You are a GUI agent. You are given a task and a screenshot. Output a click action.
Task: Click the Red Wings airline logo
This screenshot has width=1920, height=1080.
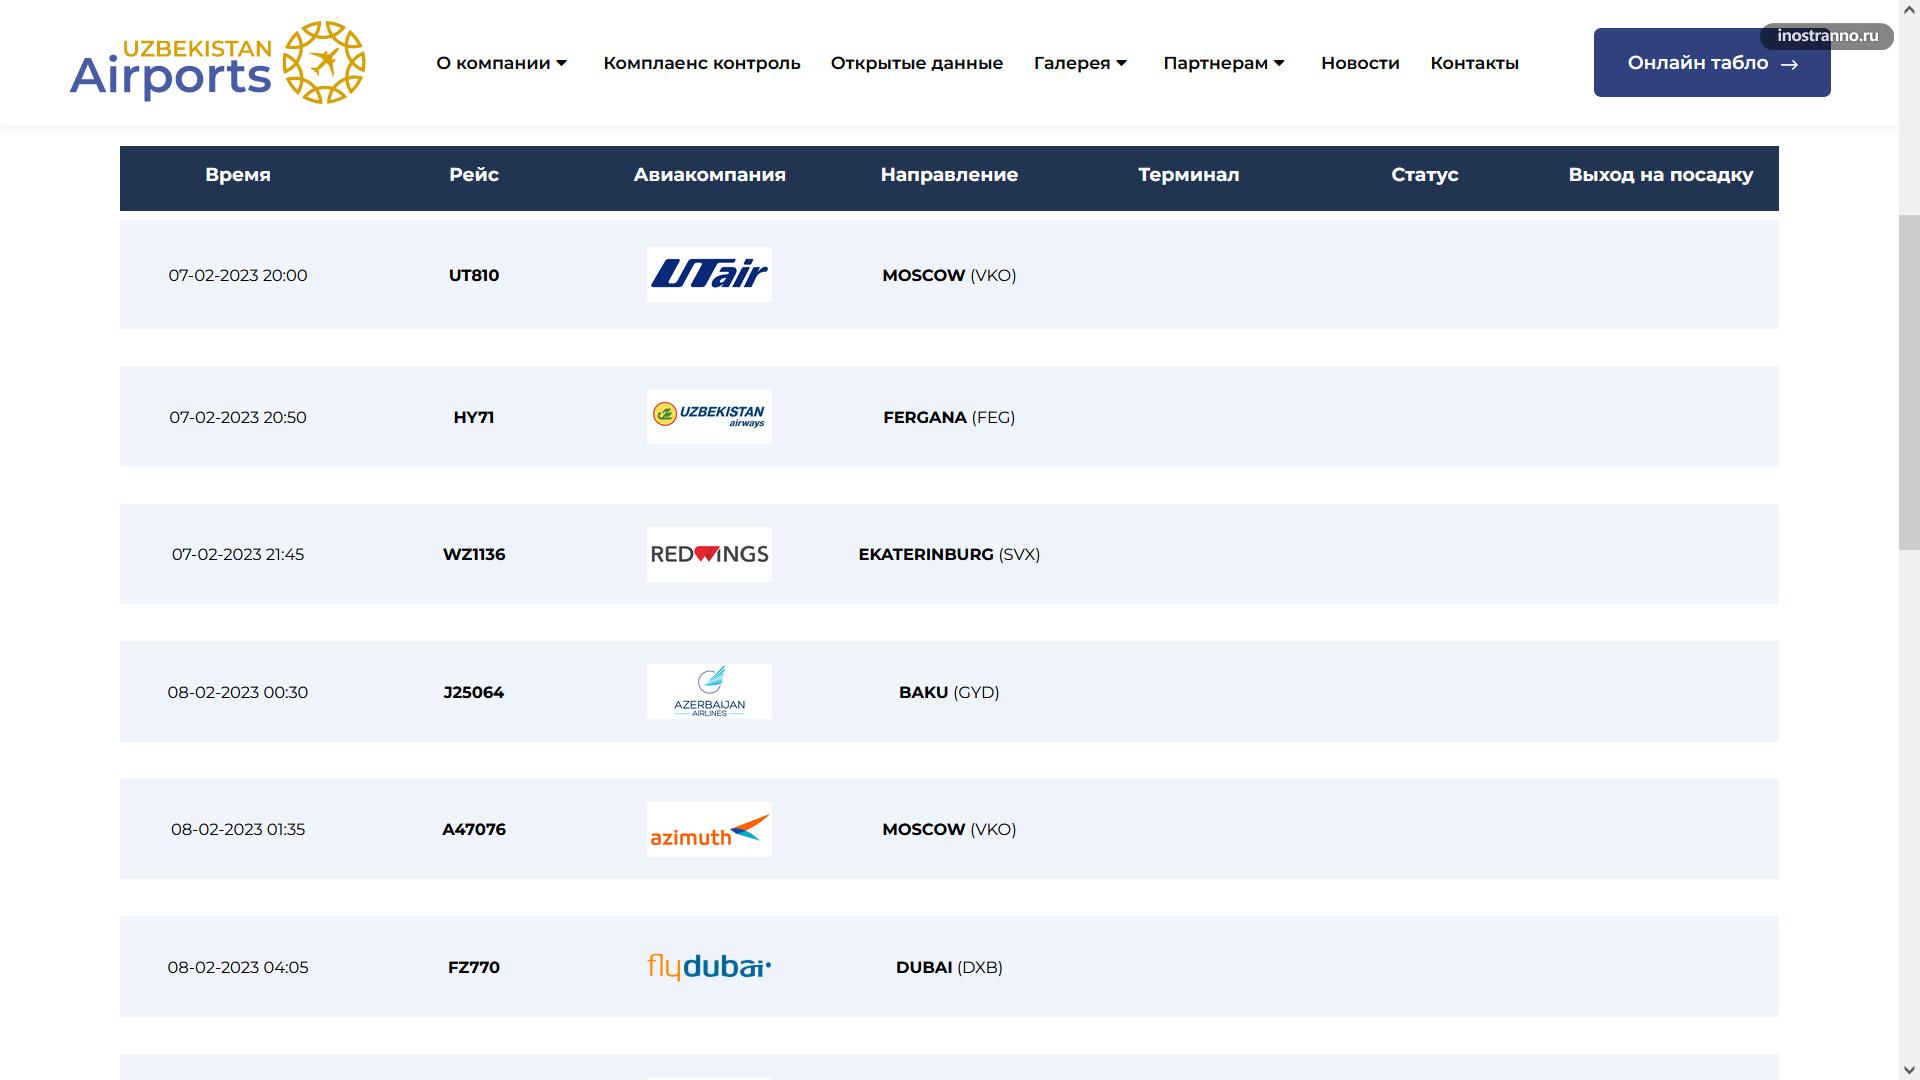click(x=709, y=554)
